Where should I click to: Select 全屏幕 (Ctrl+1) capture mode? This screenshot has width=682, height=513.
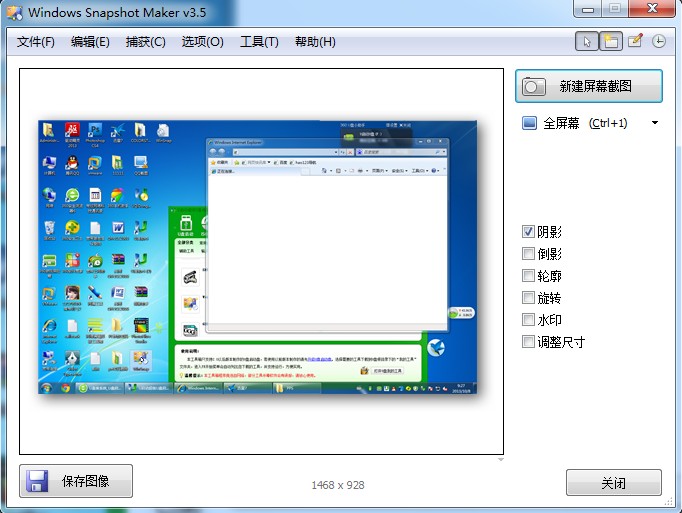[x=585, y=123]
